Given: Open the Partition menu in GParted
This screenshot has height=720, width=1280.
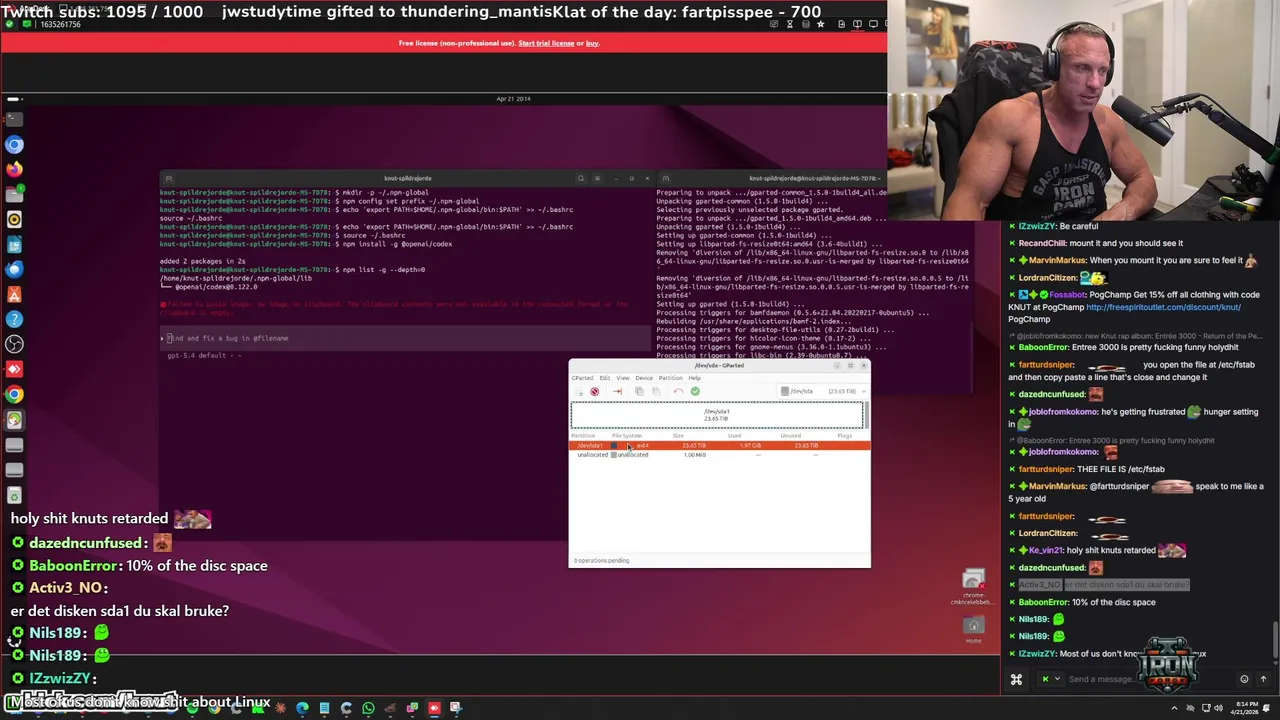Looking at the screenshot, I should click(x=671, y=378).
